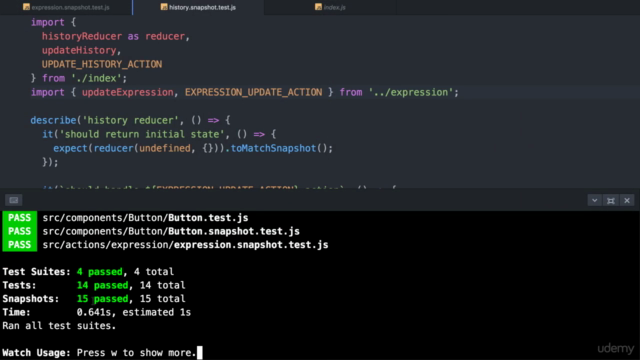Click 'Press w to show more.' prompt
Viewport: 640px width, 360px height.
(137, 353)
